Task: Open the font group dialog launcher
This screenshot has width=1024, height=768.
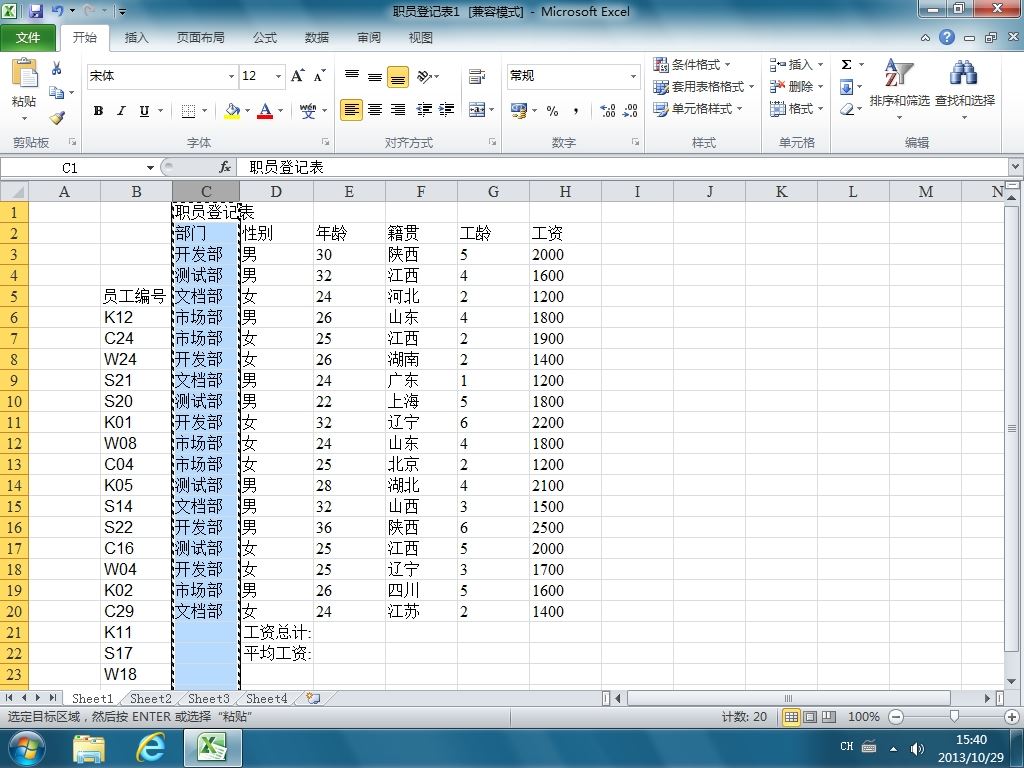Action: [x=325, y=142]
